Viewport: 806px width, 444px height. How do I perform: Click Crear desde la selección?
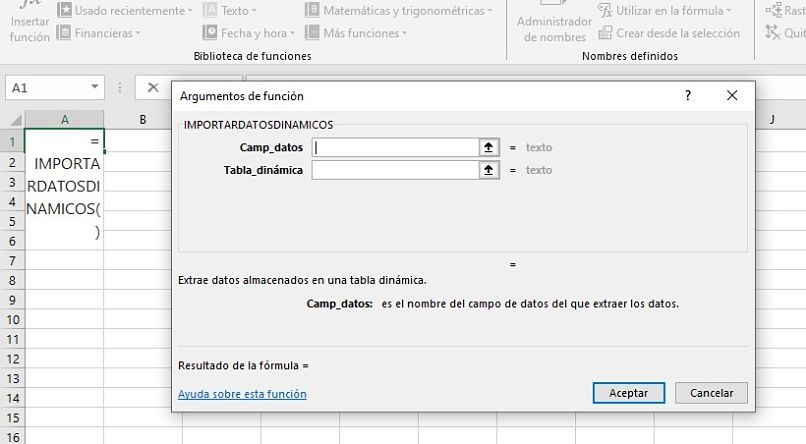pyautogui.click(x=669, y=33)
